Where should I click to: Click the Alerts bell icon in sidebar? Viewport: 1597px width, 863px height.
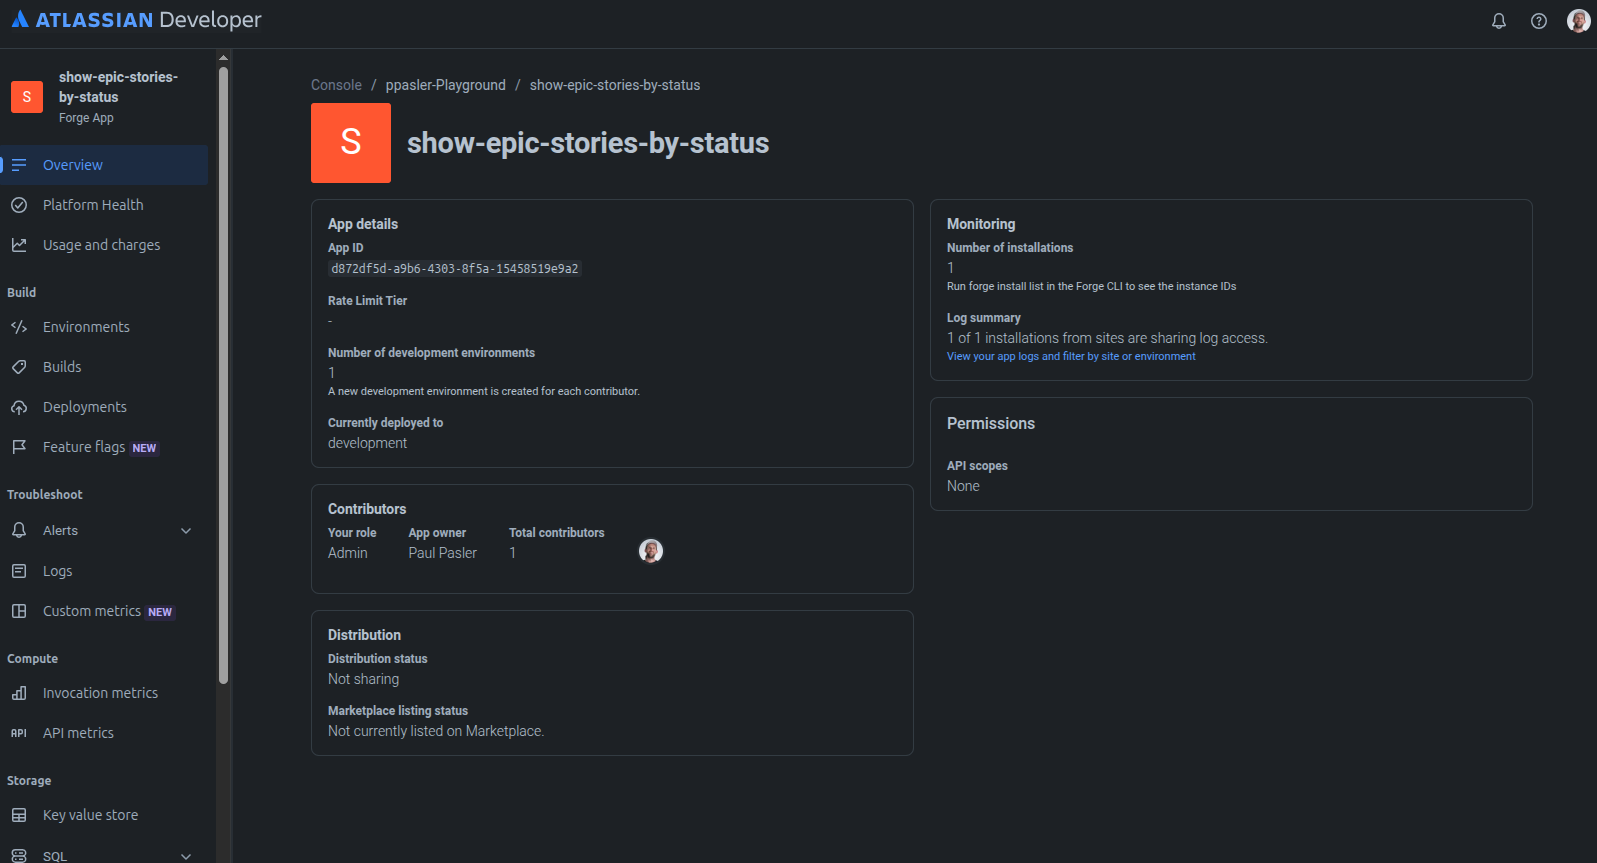click(x=19, y=531)
